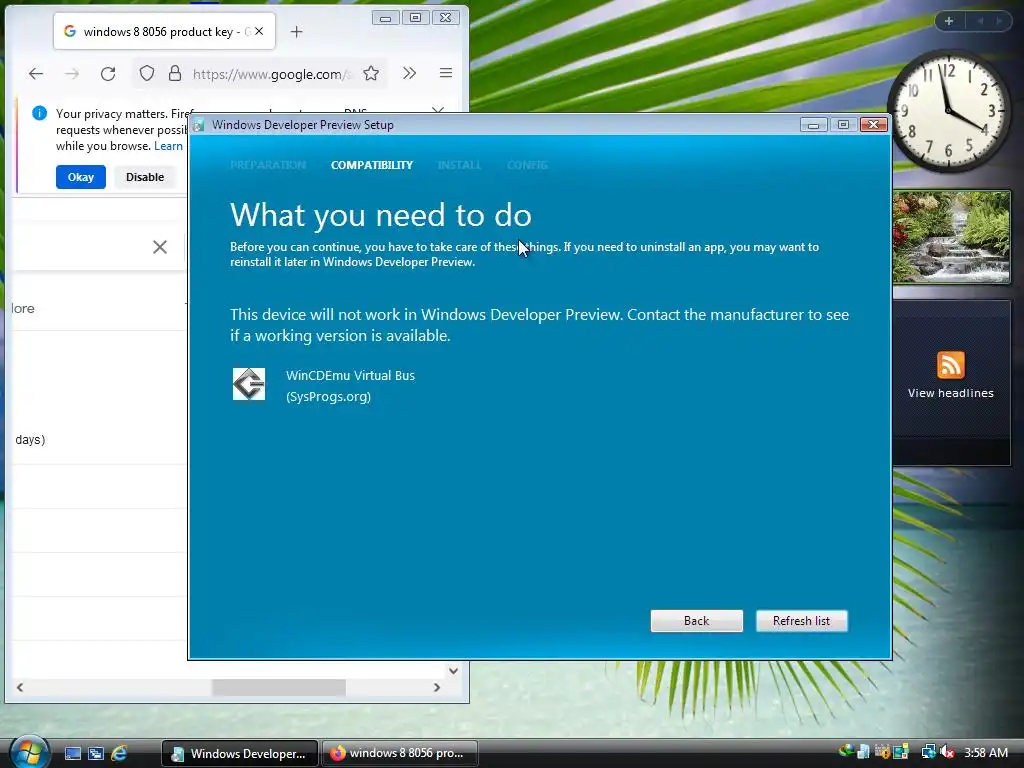Viewport: 1024px width, 768px height.
Task: Close the Windows Developer Preview Setup window
Action: [x=874, y=124]
